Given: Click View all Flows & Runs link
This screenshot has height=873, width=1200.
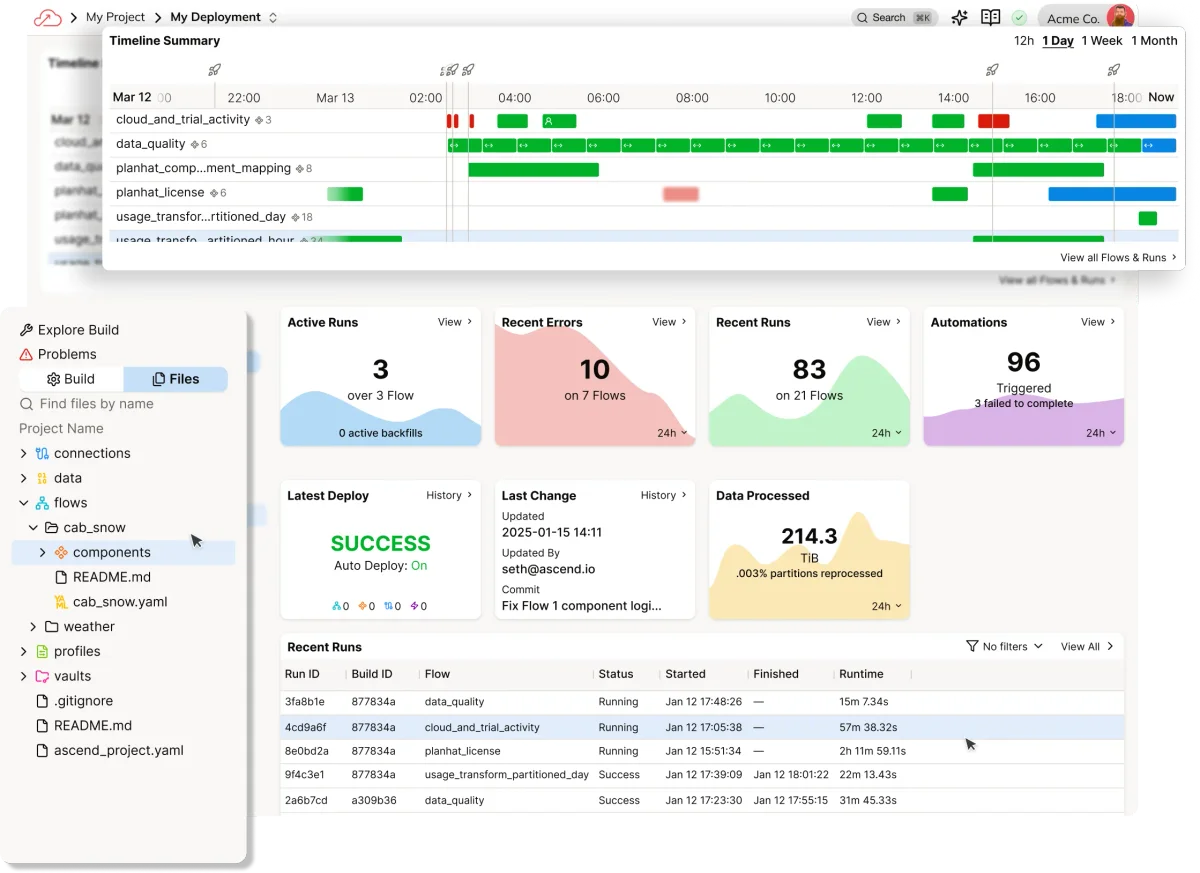Looking at the screenshot, I should pyautogui.click(x=1115, y=257).
